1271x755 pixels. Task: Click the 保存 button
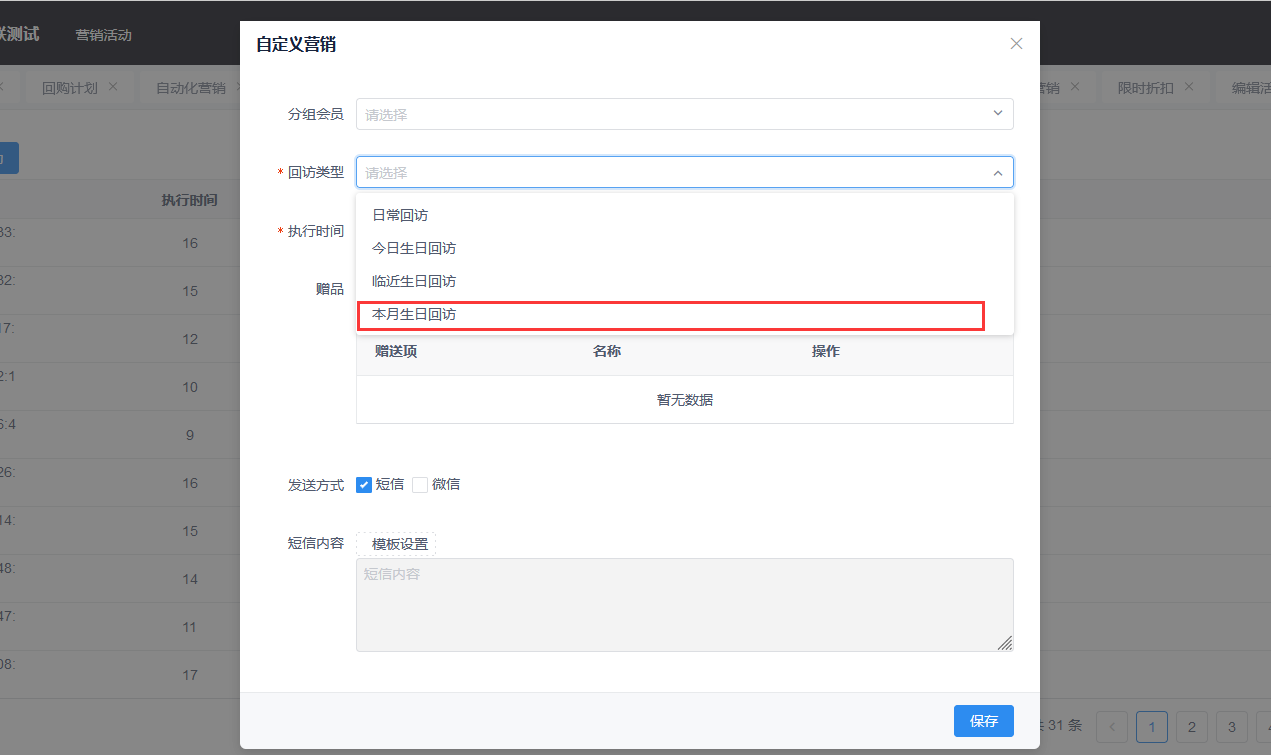coord(984,721)
